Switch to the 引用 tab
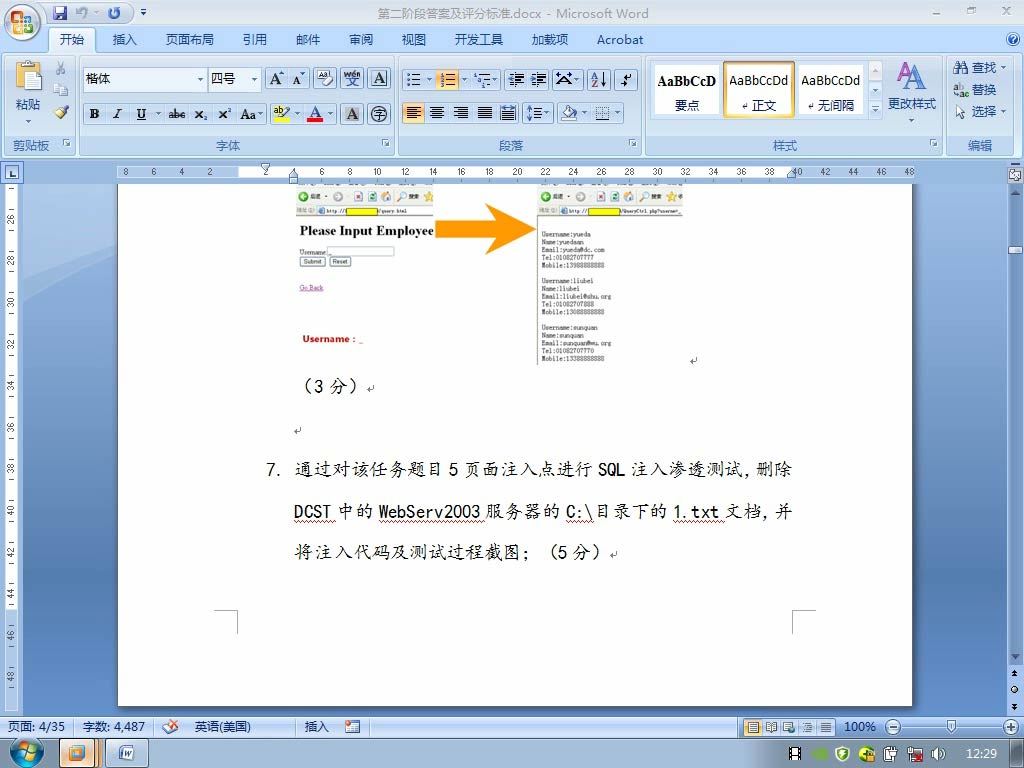 pyautogui.click(x=255, y=40)
